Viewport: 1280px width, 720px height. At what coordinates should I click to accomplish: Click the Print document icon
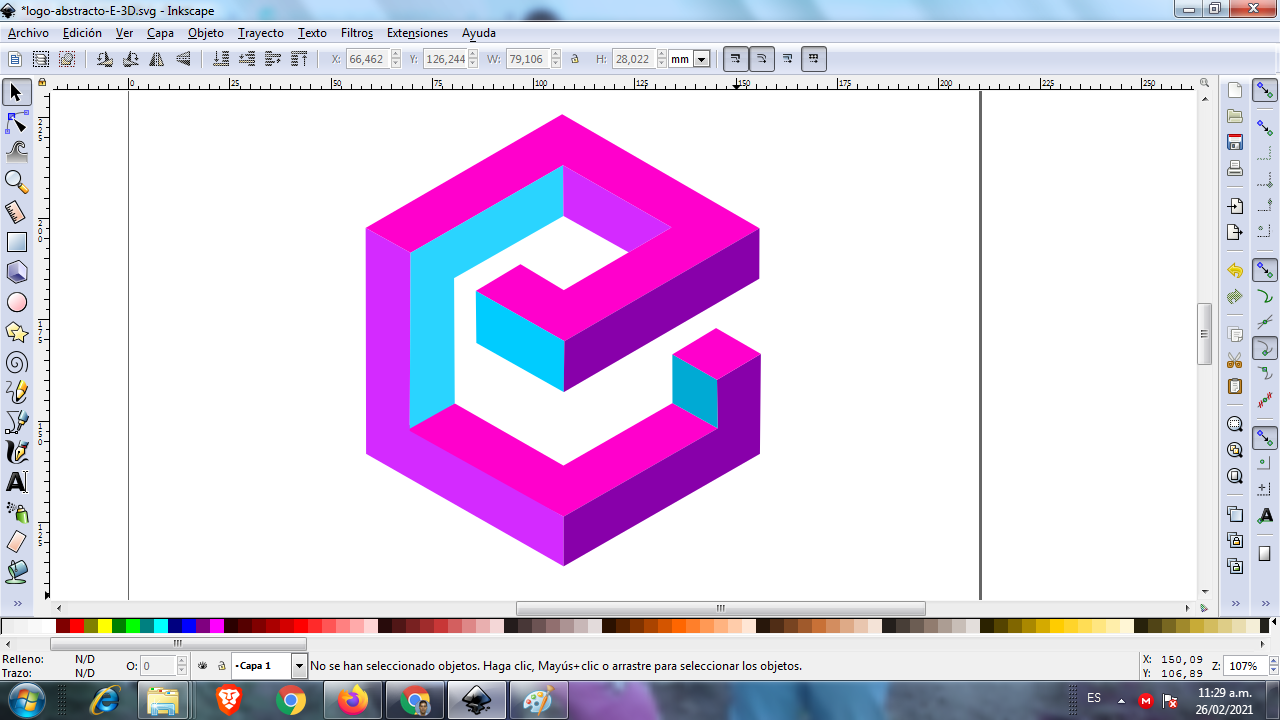point(1235,168)
